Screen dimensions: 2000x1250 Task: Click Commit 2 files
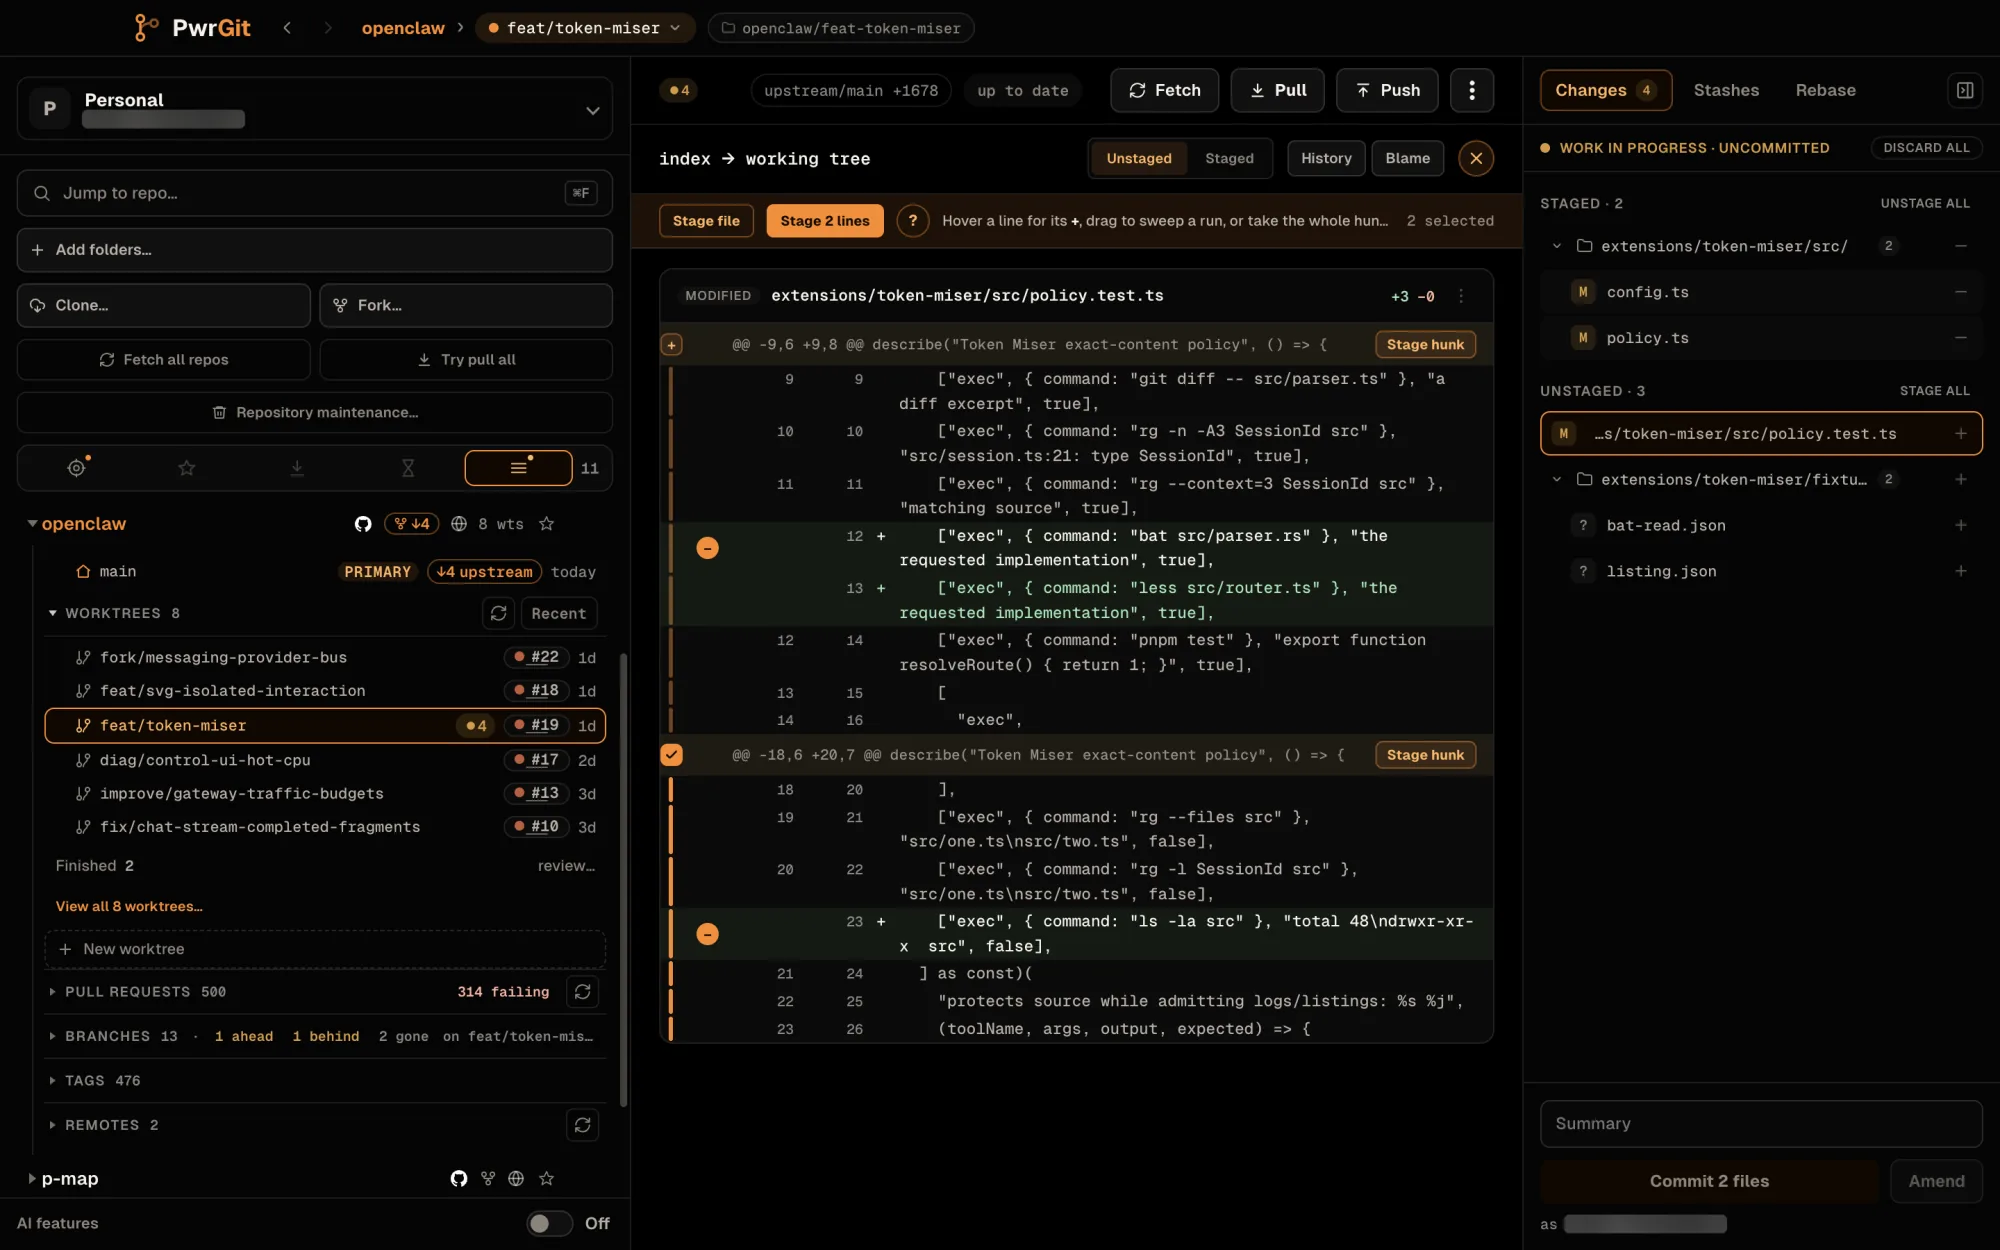pyautogui.click(x=1709, y=1181)
